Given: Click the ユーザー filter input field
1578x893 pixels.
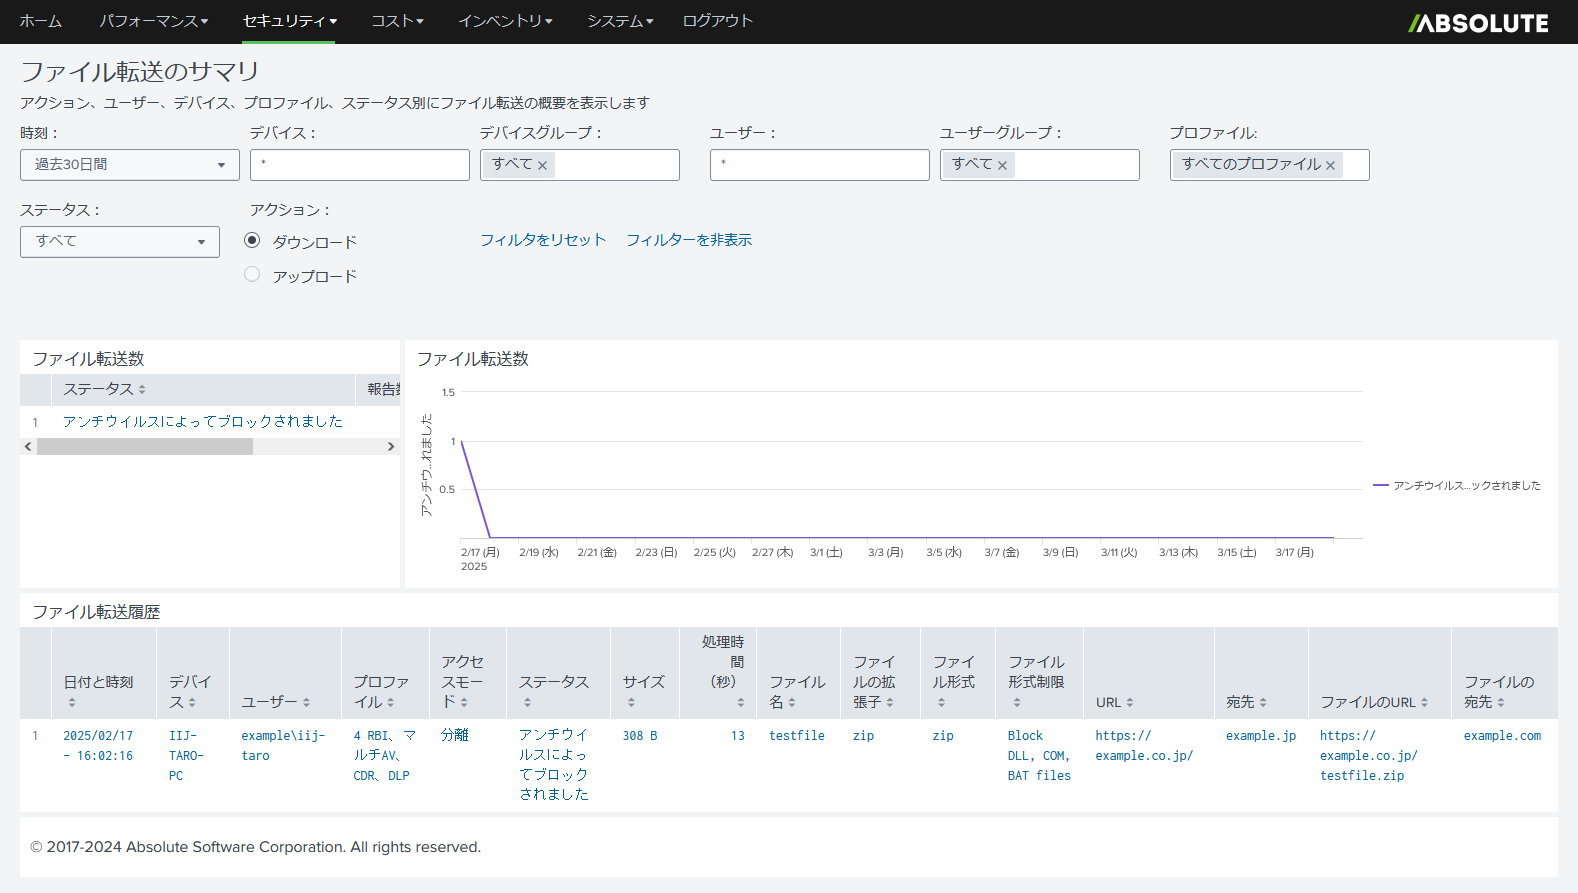Looking at the screenshot, I should (820, 165).
